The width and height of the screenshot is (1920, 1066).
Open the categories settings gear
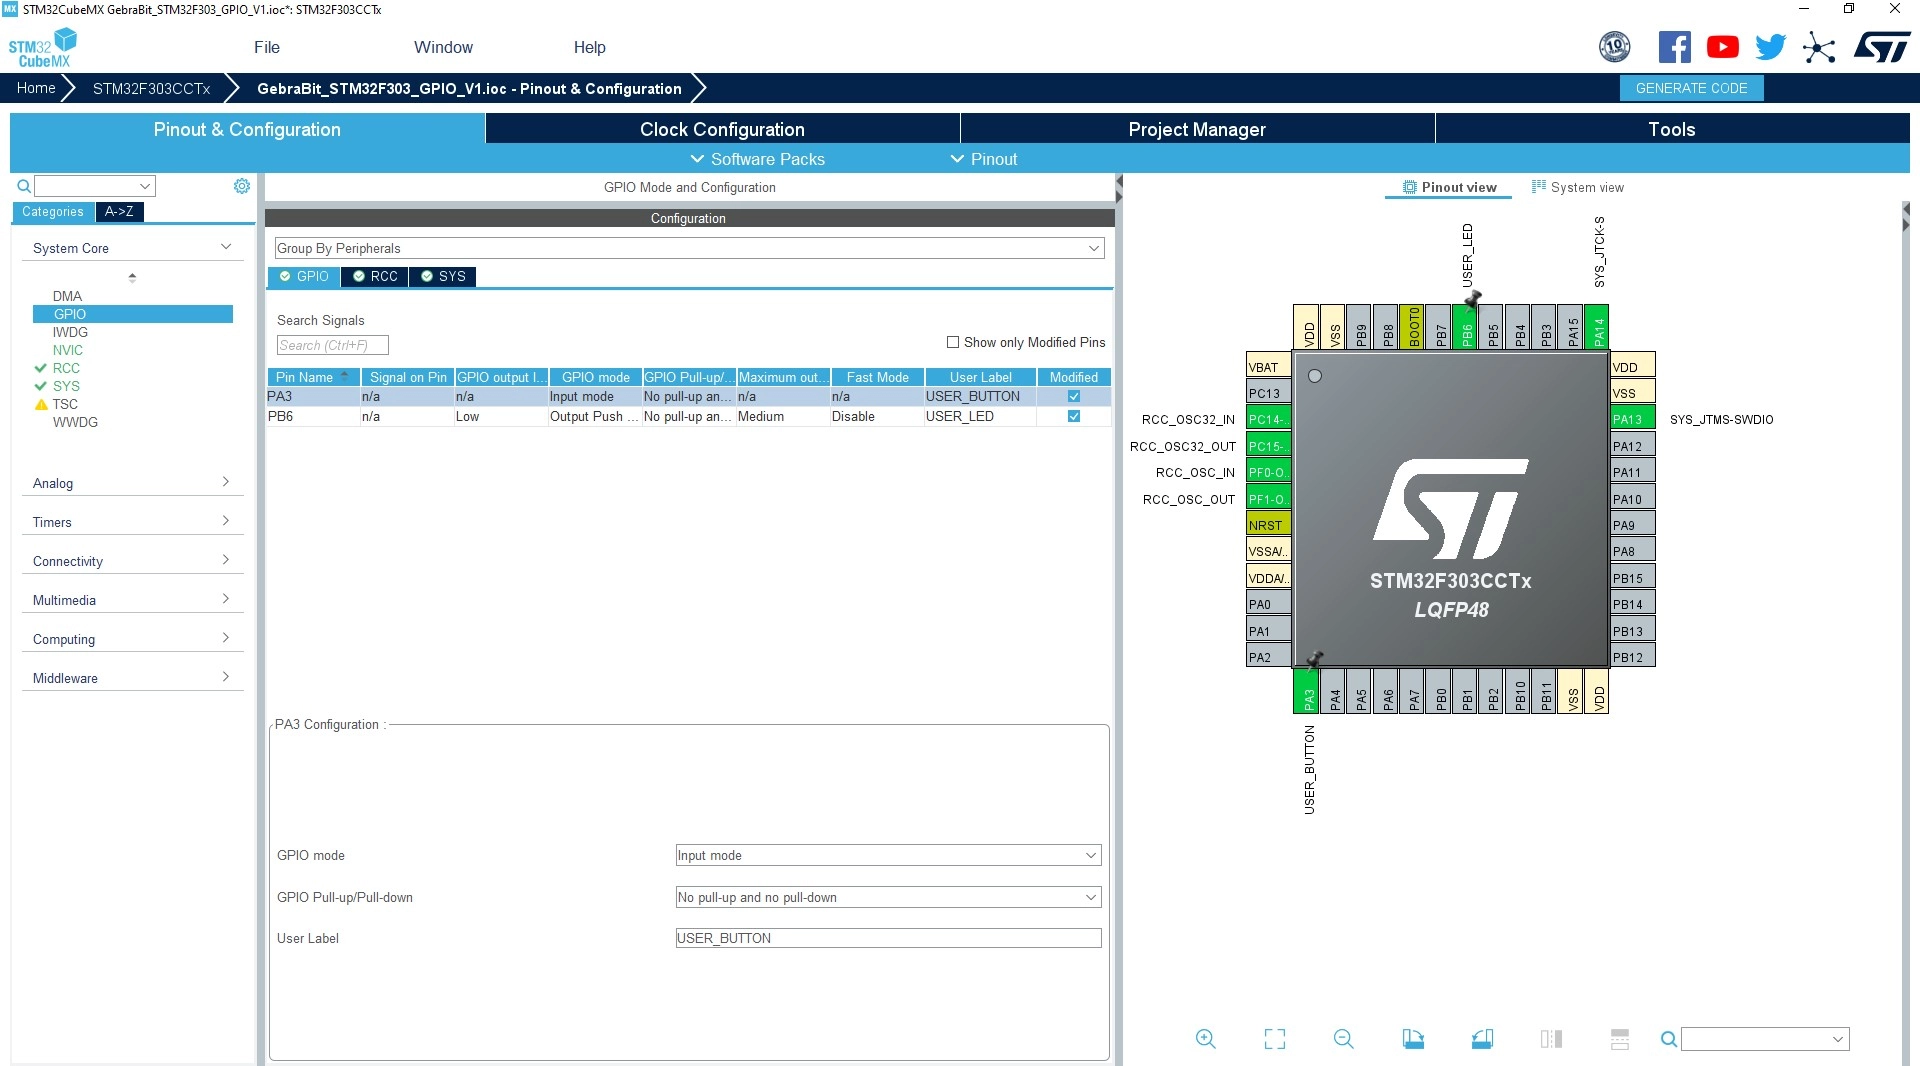tap(242, 186)
